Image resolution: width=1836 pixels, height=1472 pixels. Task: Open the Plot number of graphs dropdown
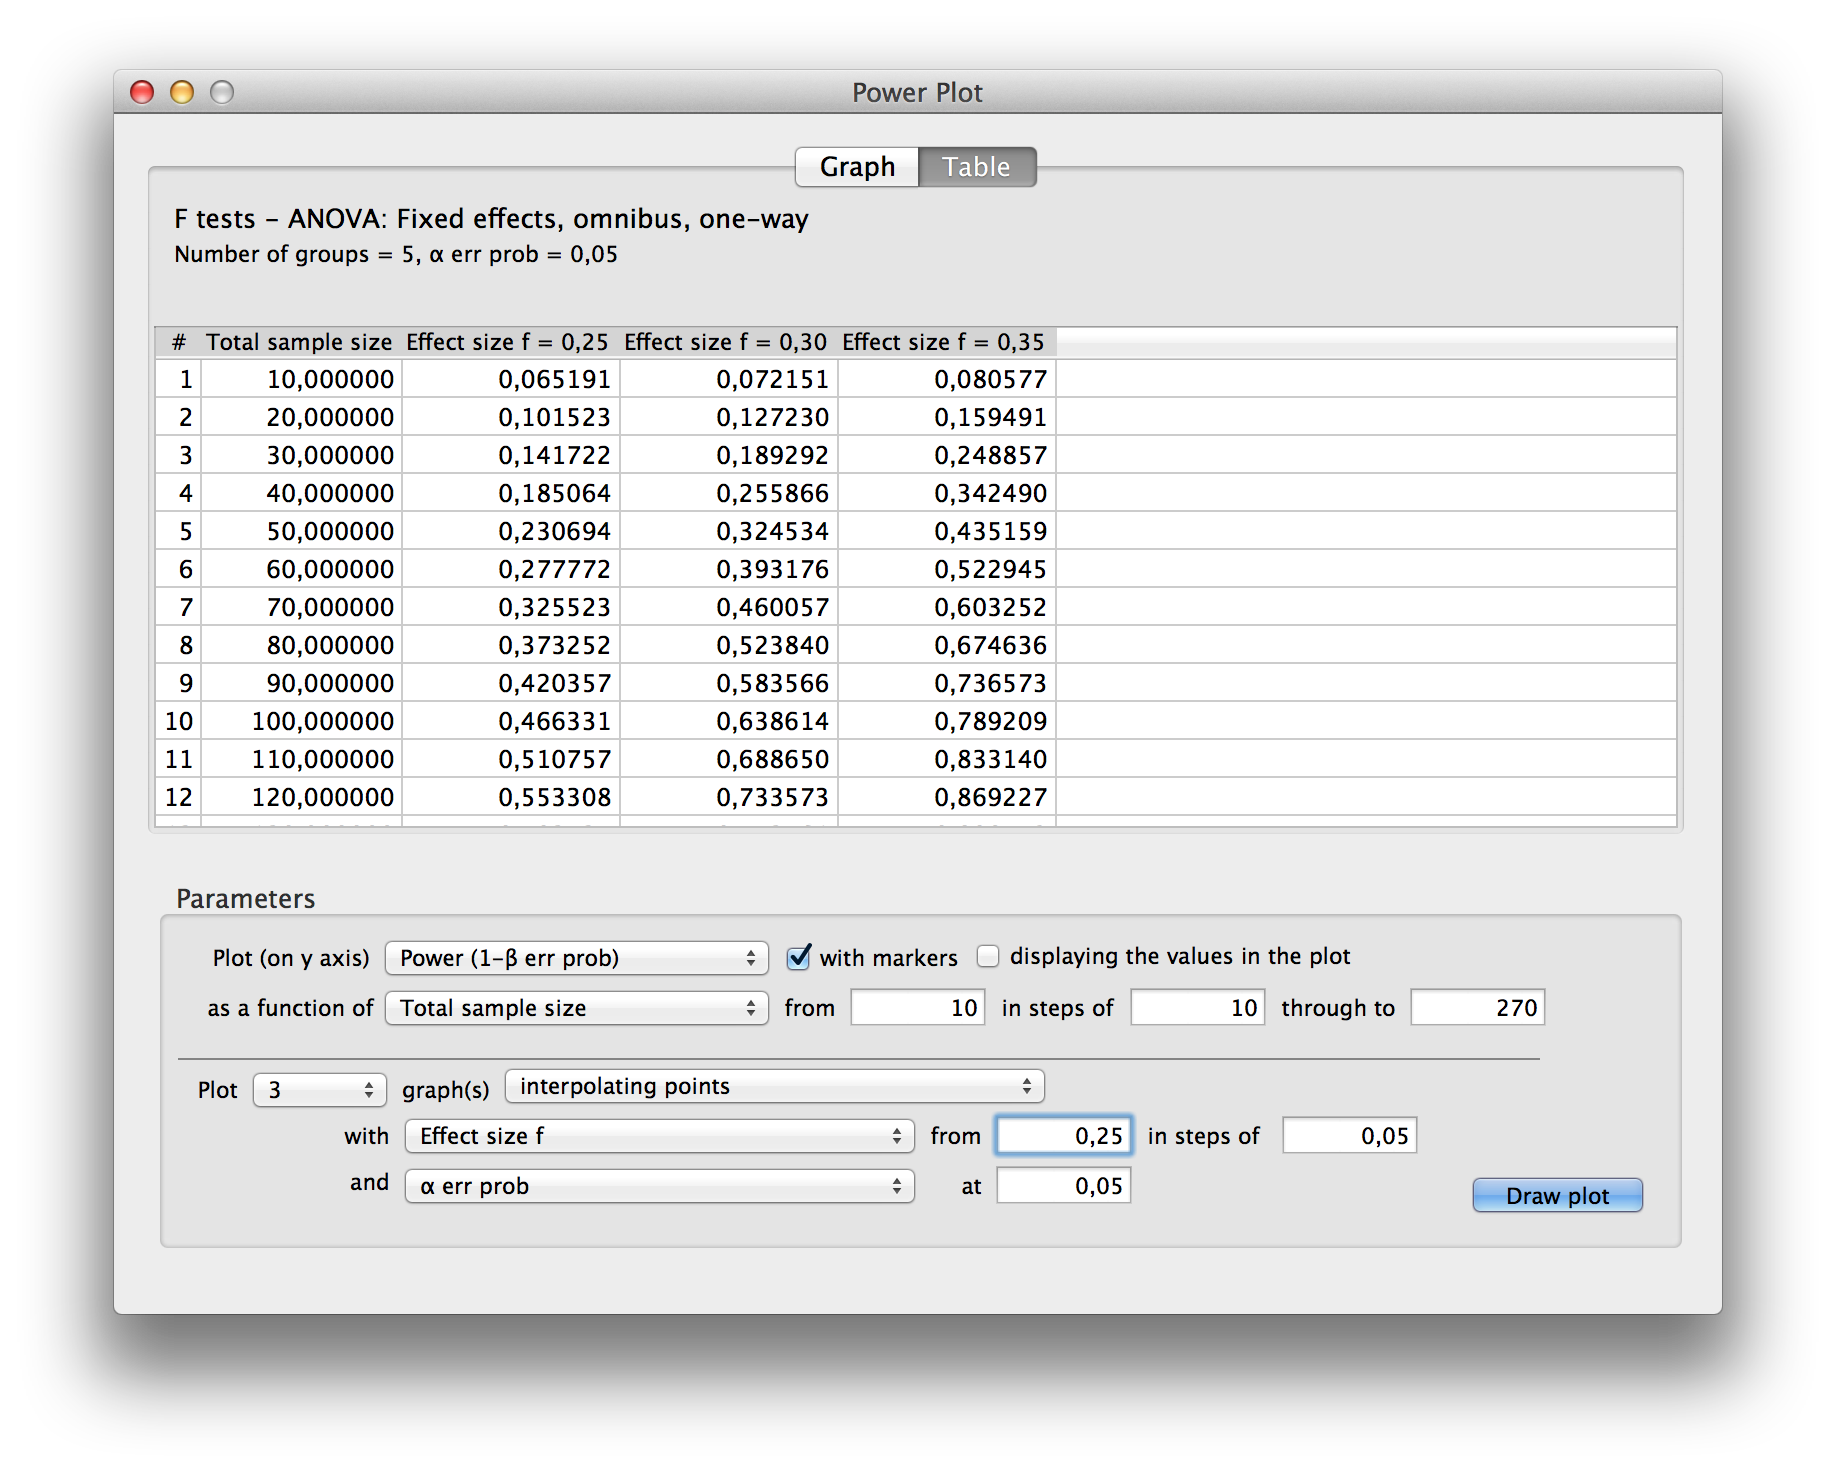[x=320, y=1090]
